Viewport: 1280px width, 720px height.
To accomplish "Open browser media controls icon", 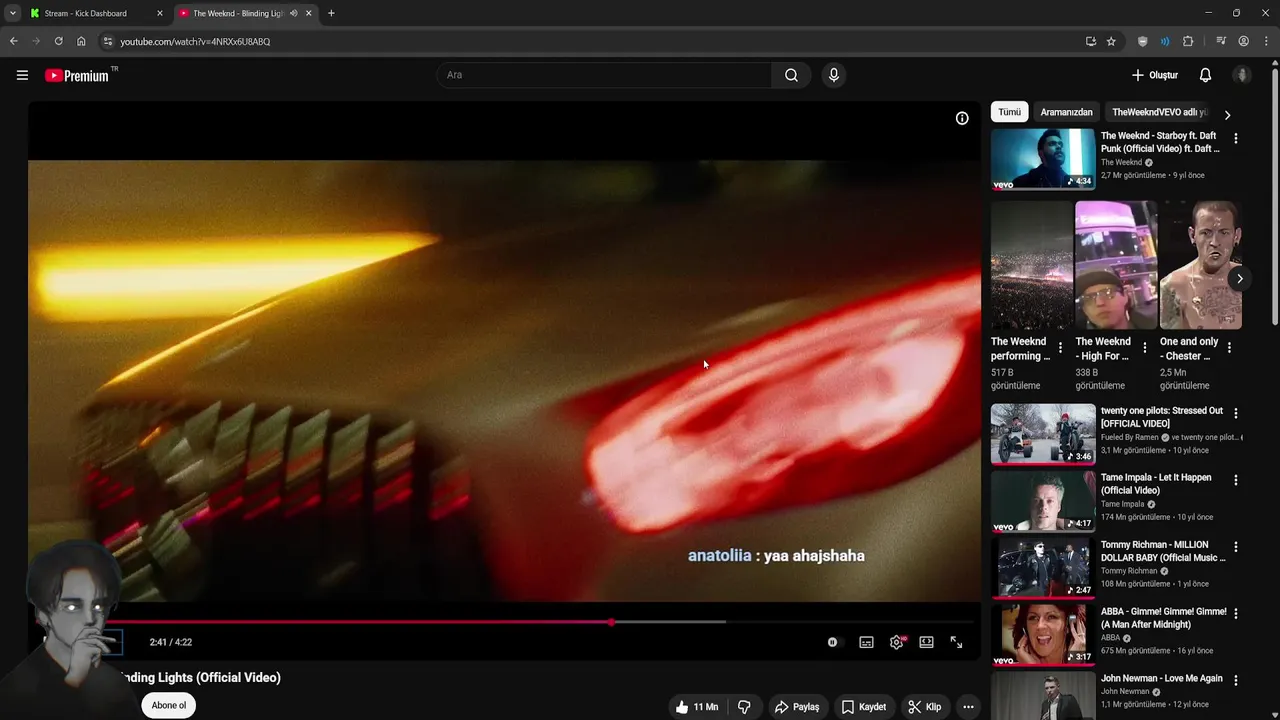I will [1221, 41].
